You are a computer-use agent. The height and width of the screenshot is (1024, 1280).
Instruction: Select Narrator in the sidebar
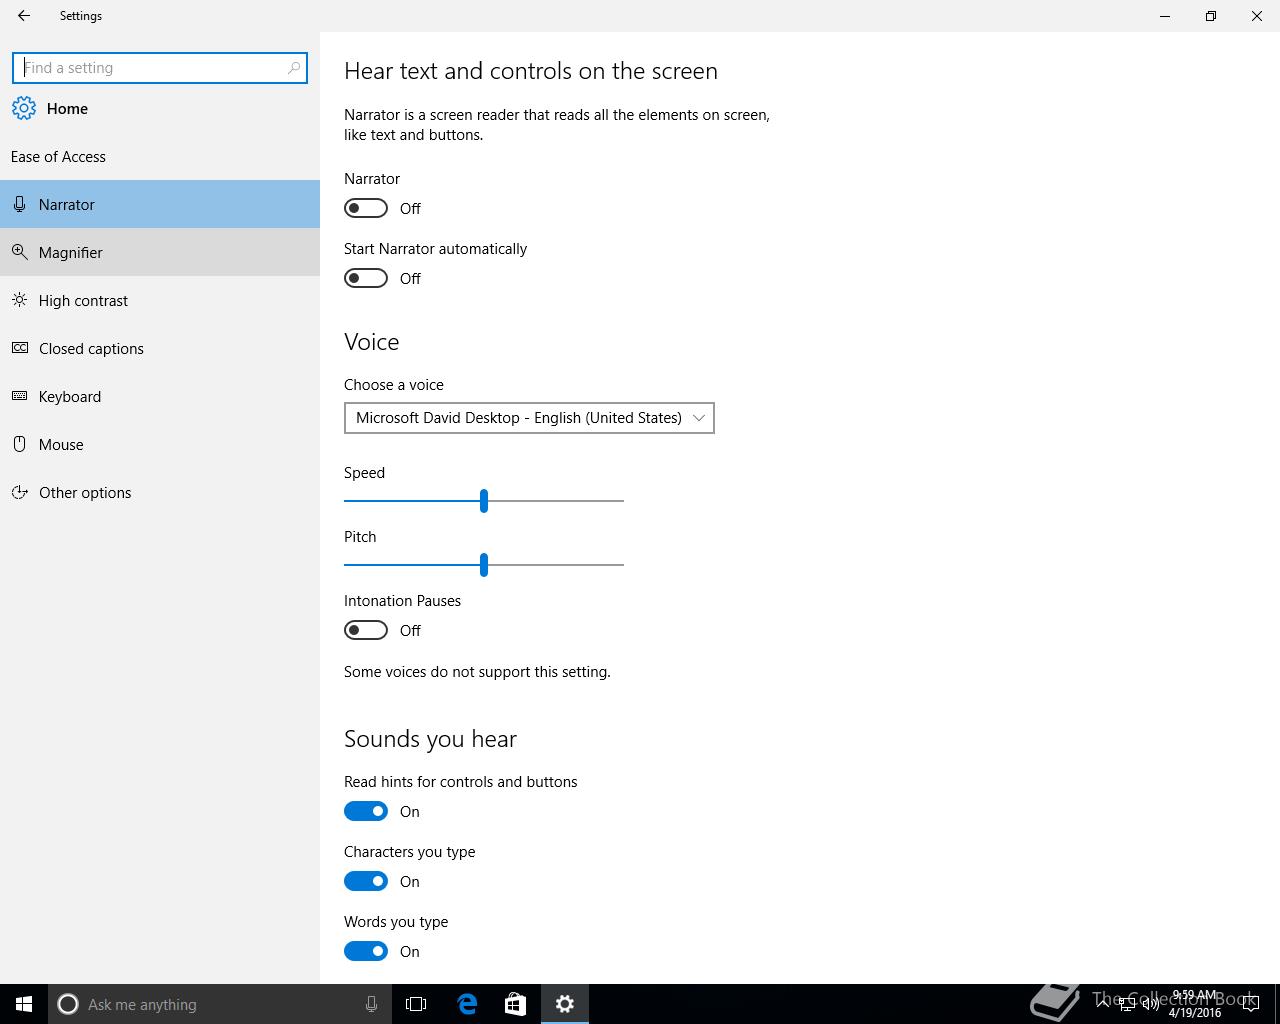pyautogui.click(x=160, y=204)
